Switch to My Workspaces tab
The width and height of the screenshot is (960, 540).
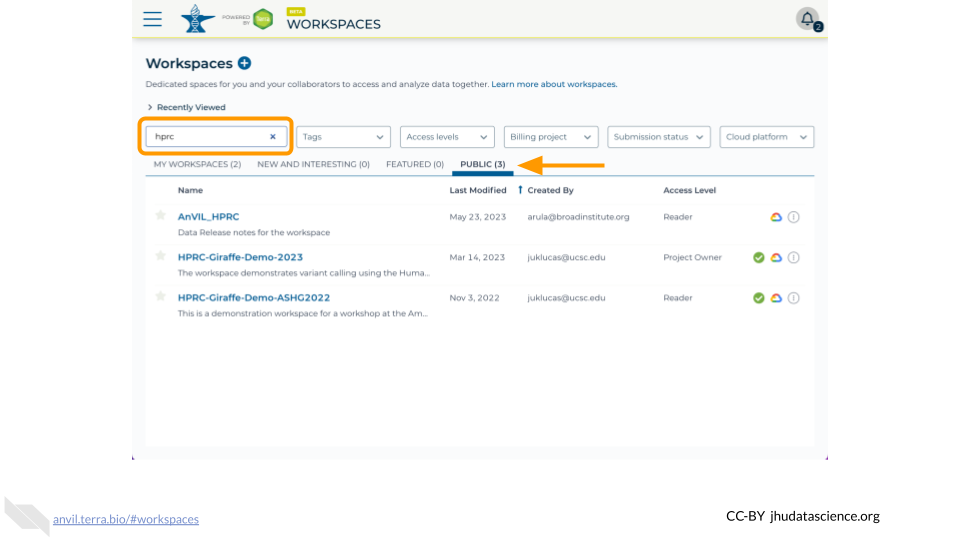coord(197,164)
